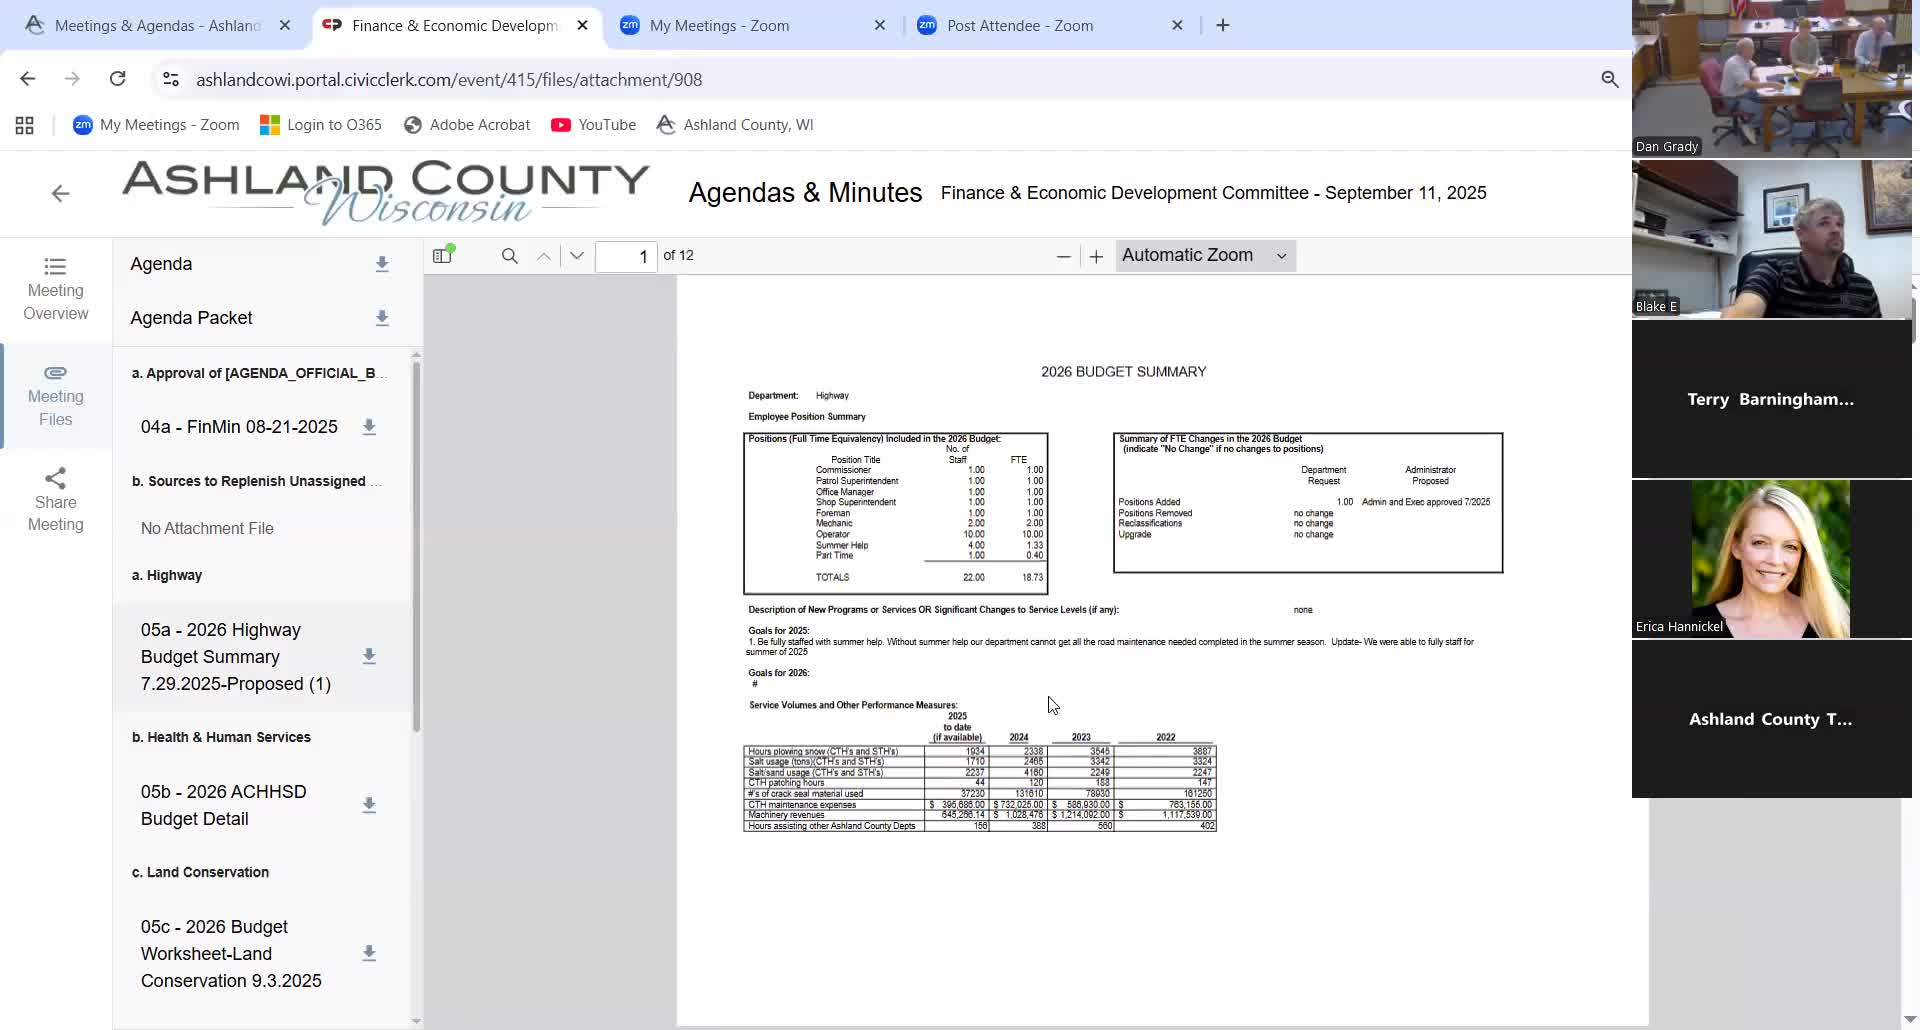
Task: Select 'a. Approval of [AGENDA_OFFICIAL_B' heading
Action: (259, 373)
